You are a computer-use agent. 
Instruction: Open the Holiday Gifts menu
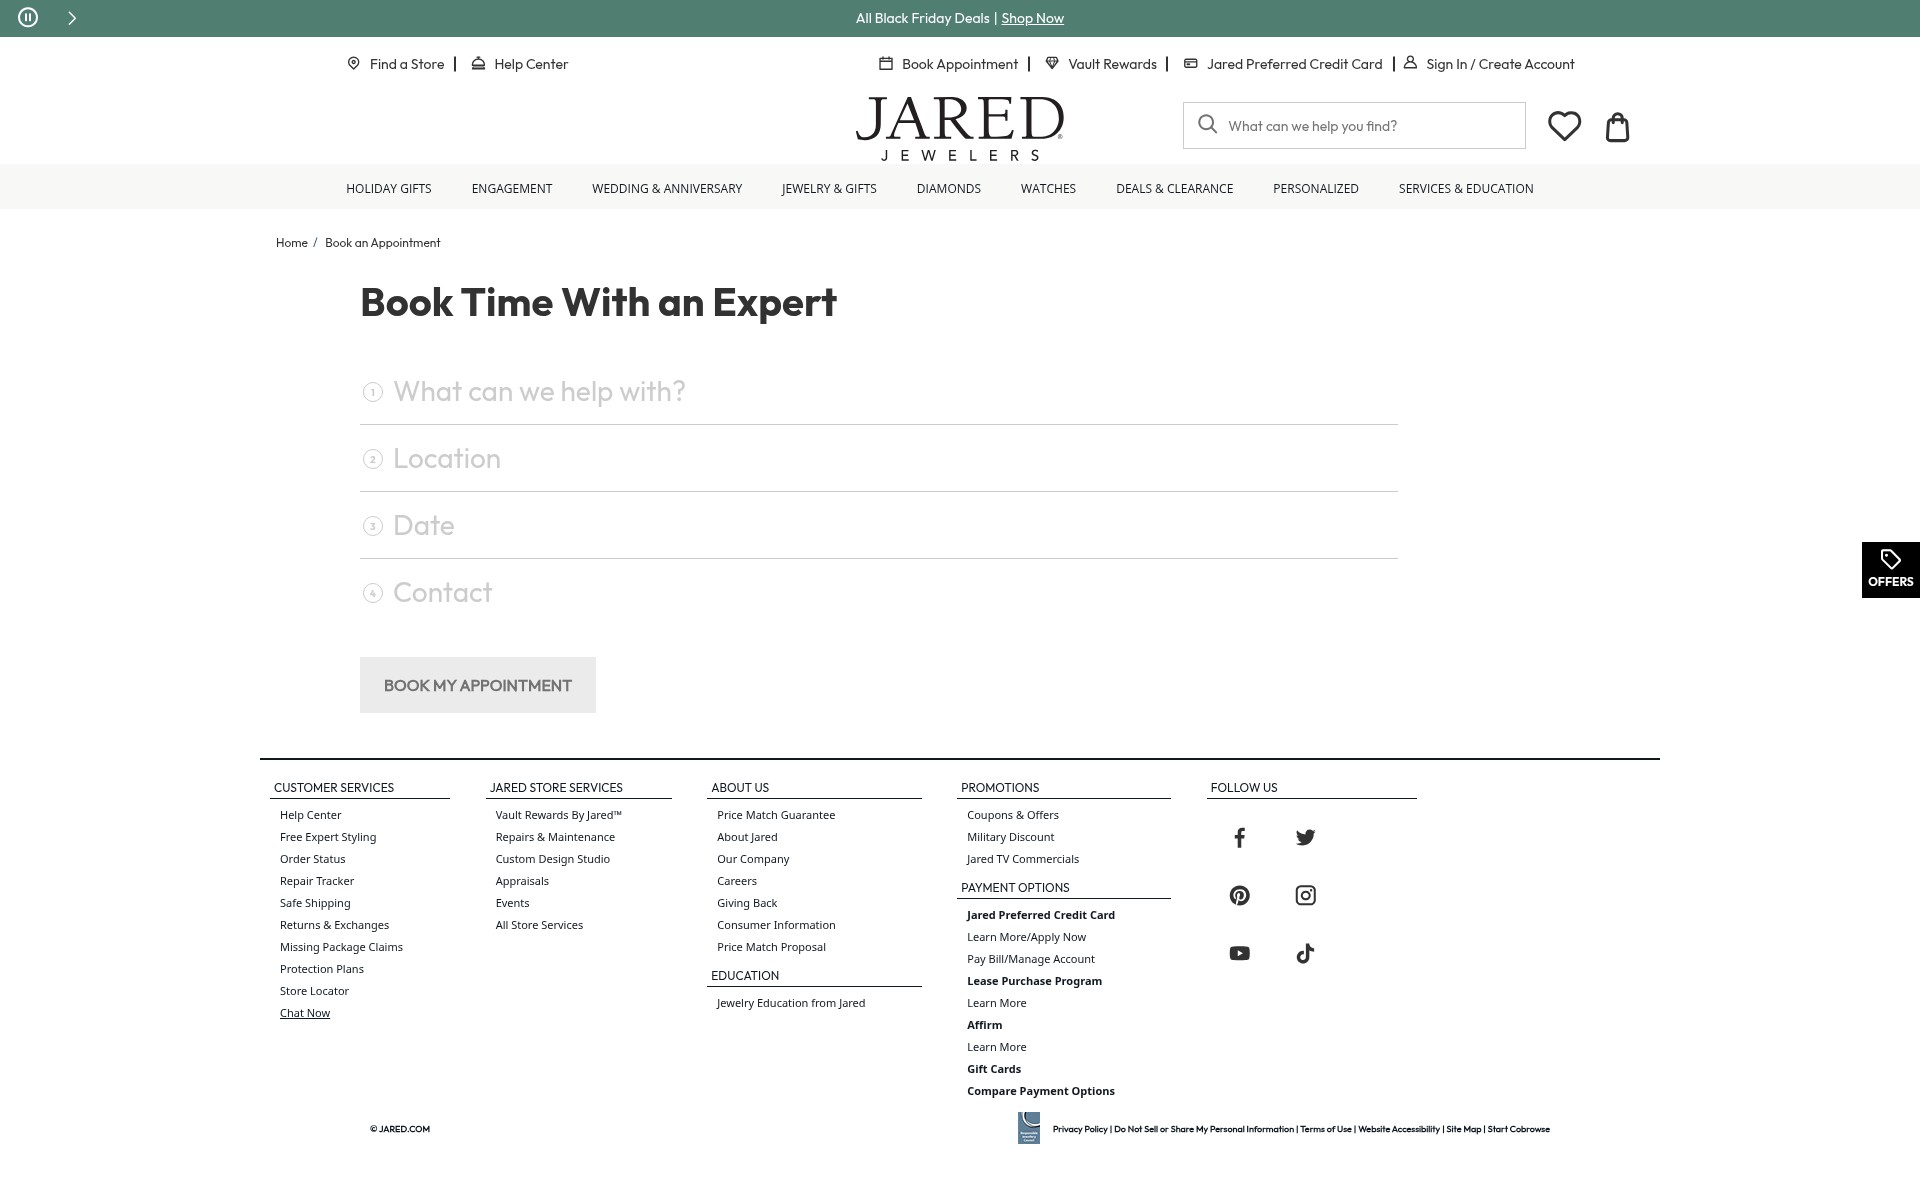pyautogui.click(x=388, y=188)
